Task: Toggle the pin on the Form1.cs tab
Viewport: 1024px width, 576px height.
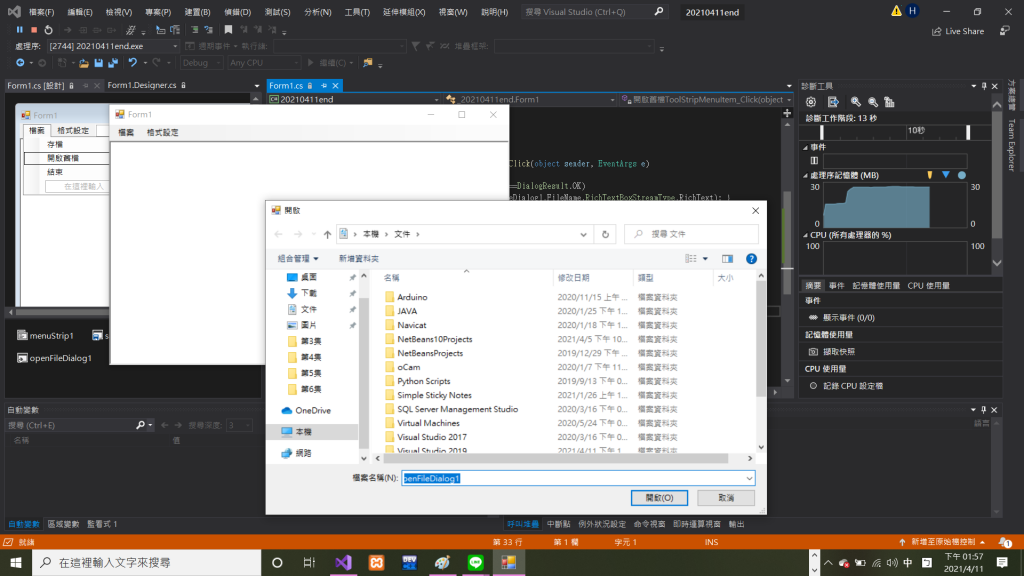Action: (323, 86)
